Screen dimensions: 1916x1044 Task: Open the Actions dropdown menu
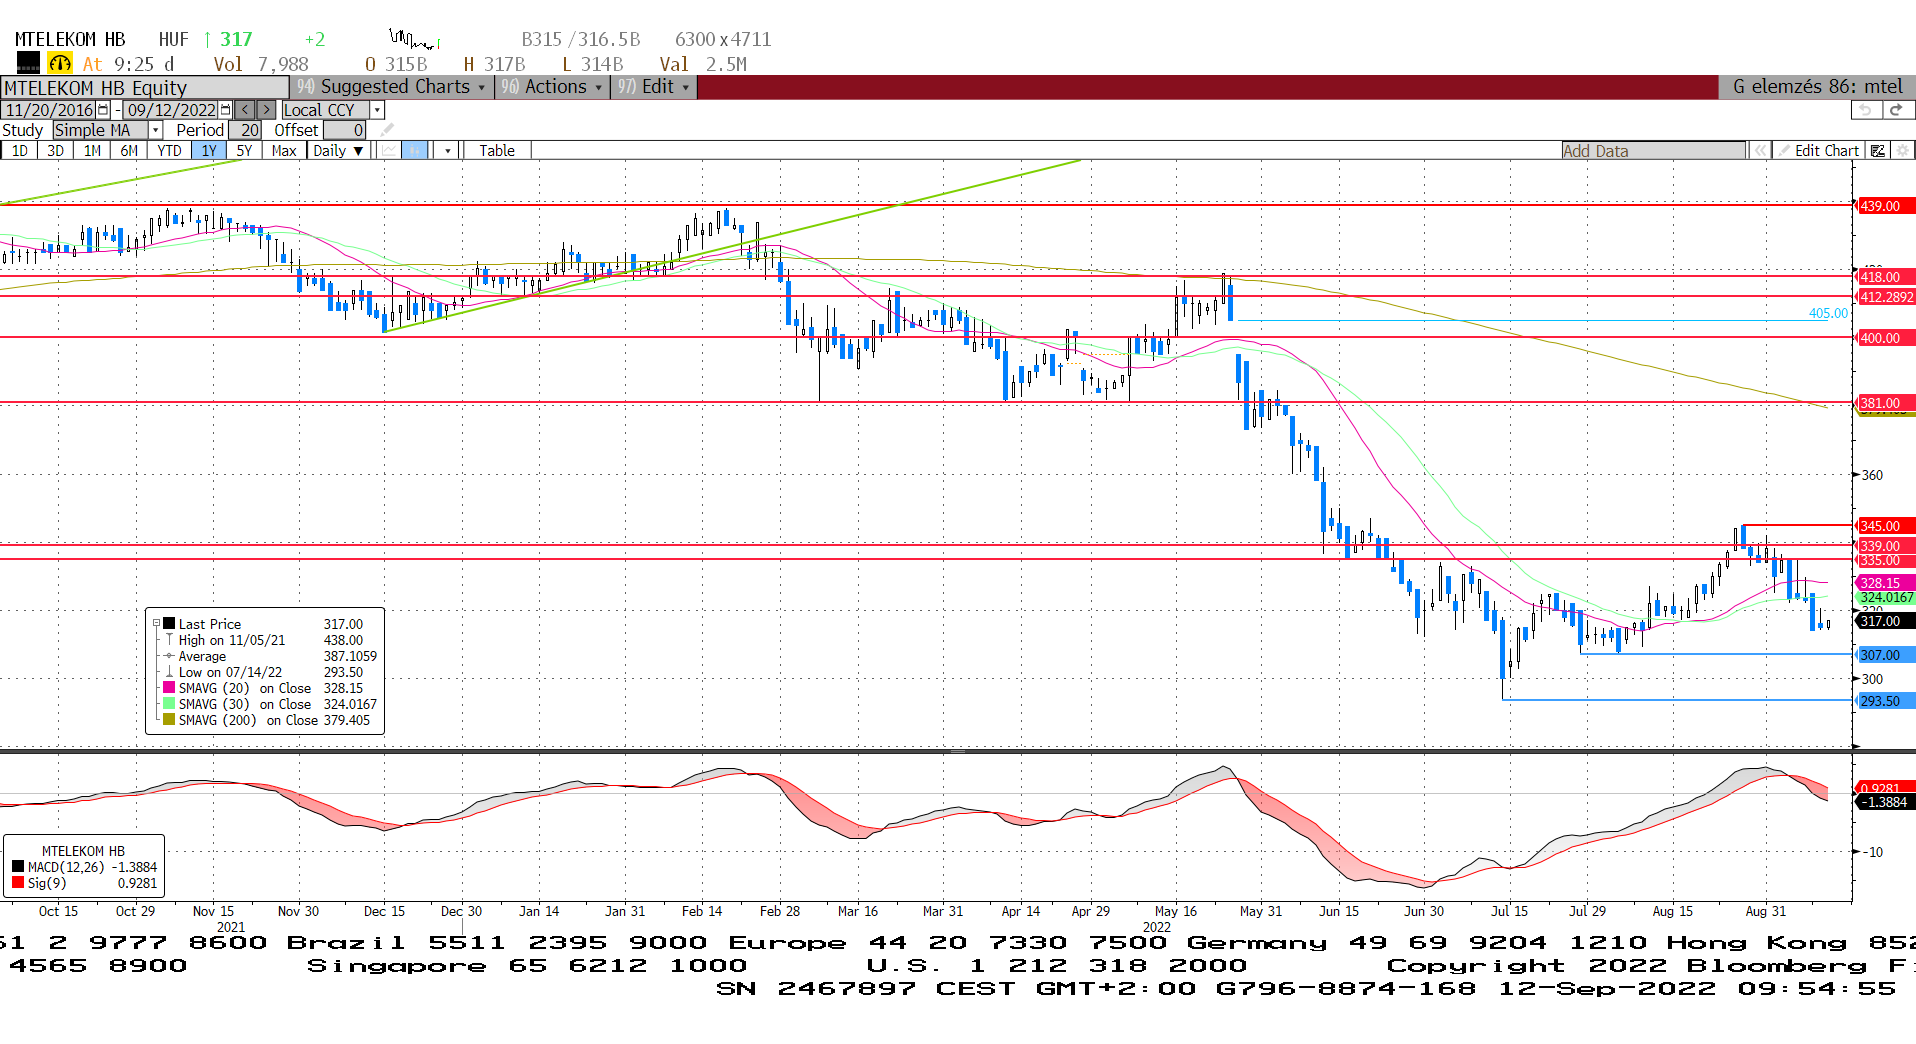(x=552, y=87)
